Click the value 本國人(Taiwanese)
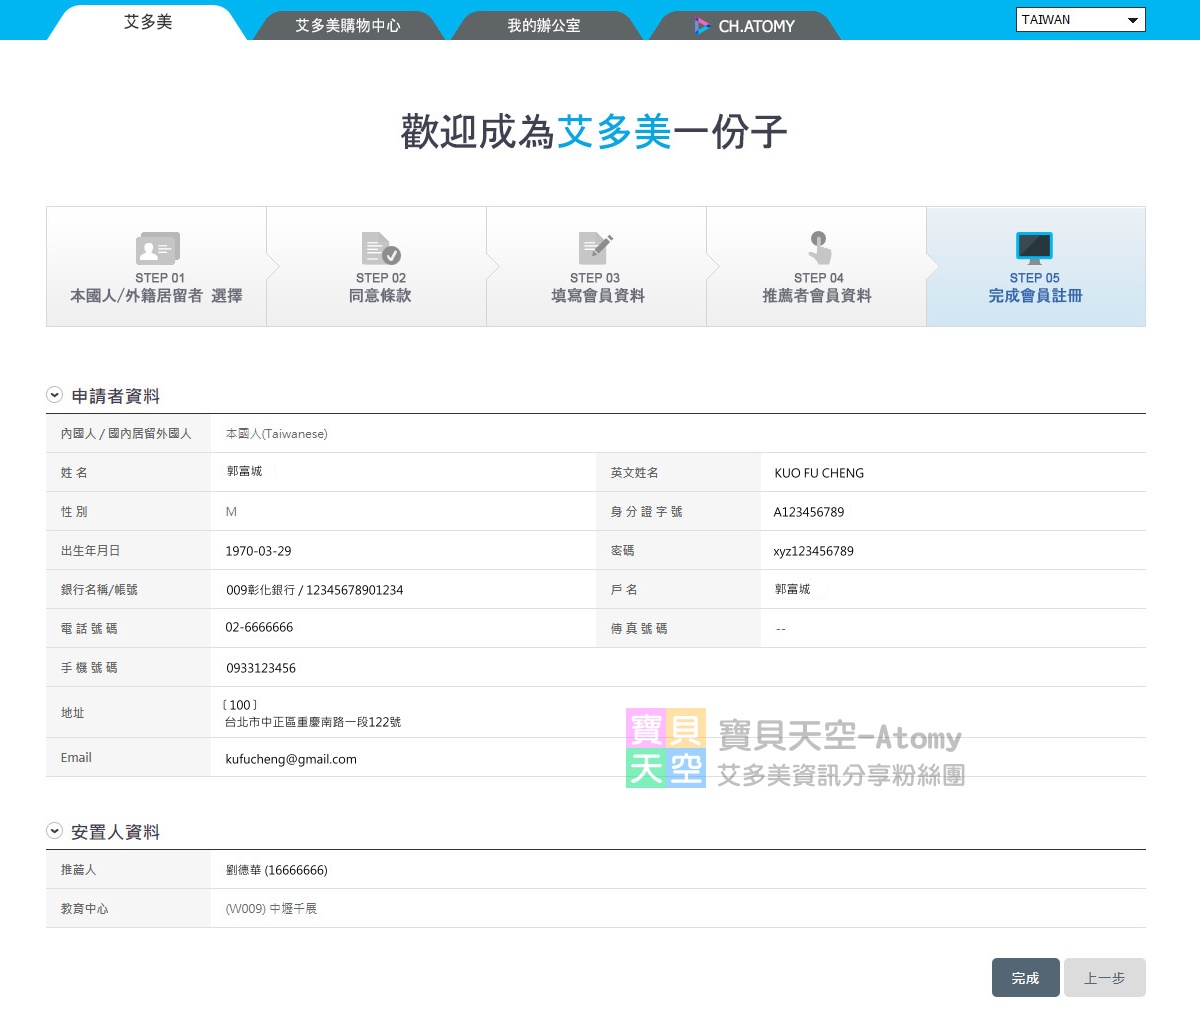This screenshot has height=1014, width=1200. 276,434
